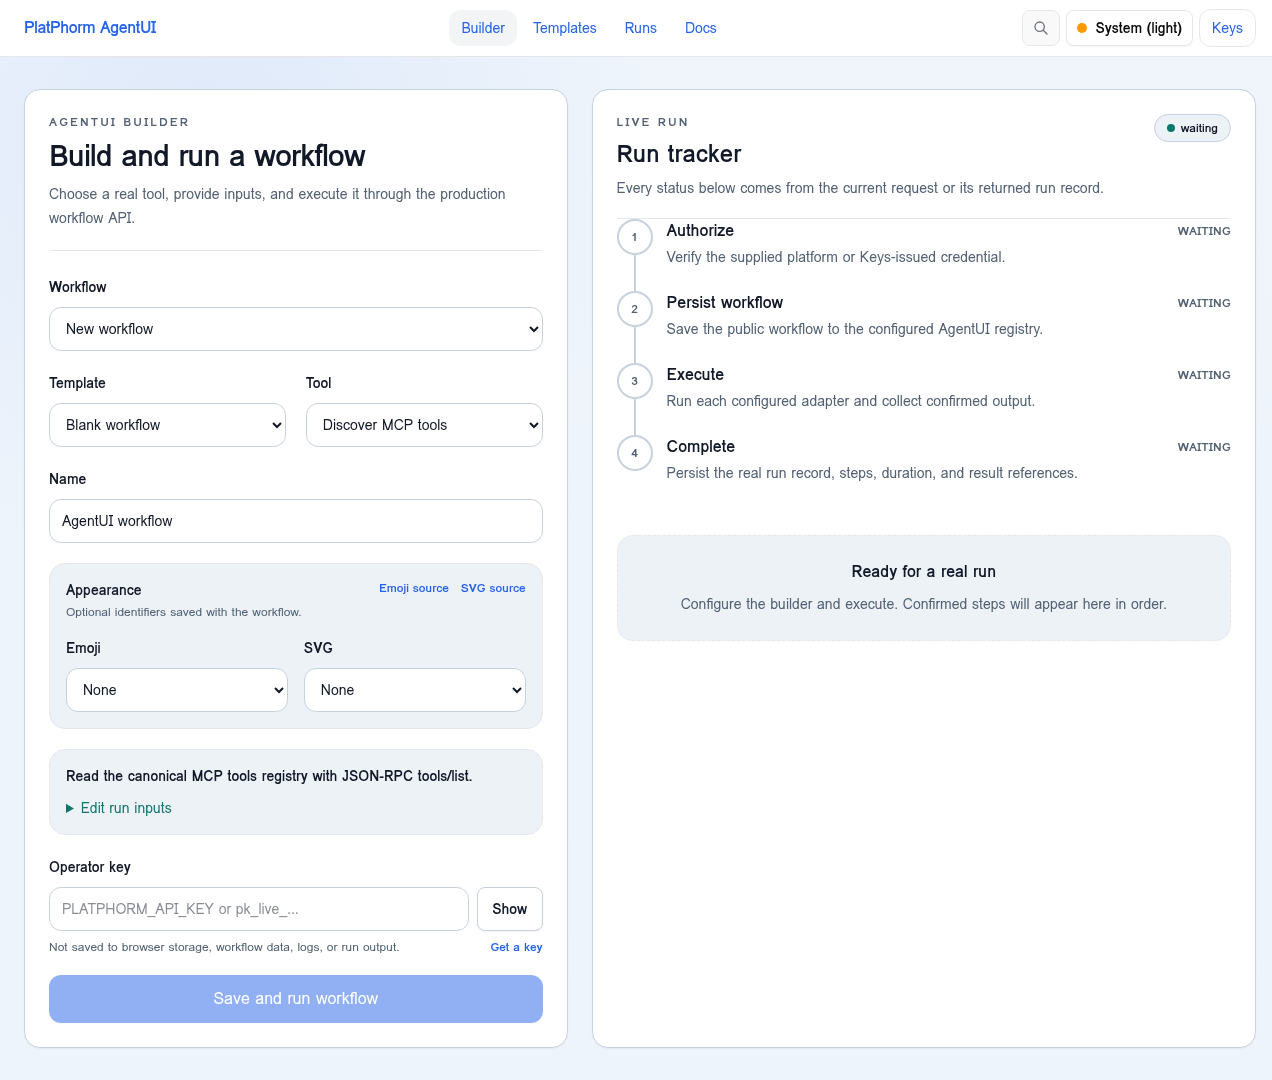
Task: Open the SVG source link
Action: (x=493, y=588)
